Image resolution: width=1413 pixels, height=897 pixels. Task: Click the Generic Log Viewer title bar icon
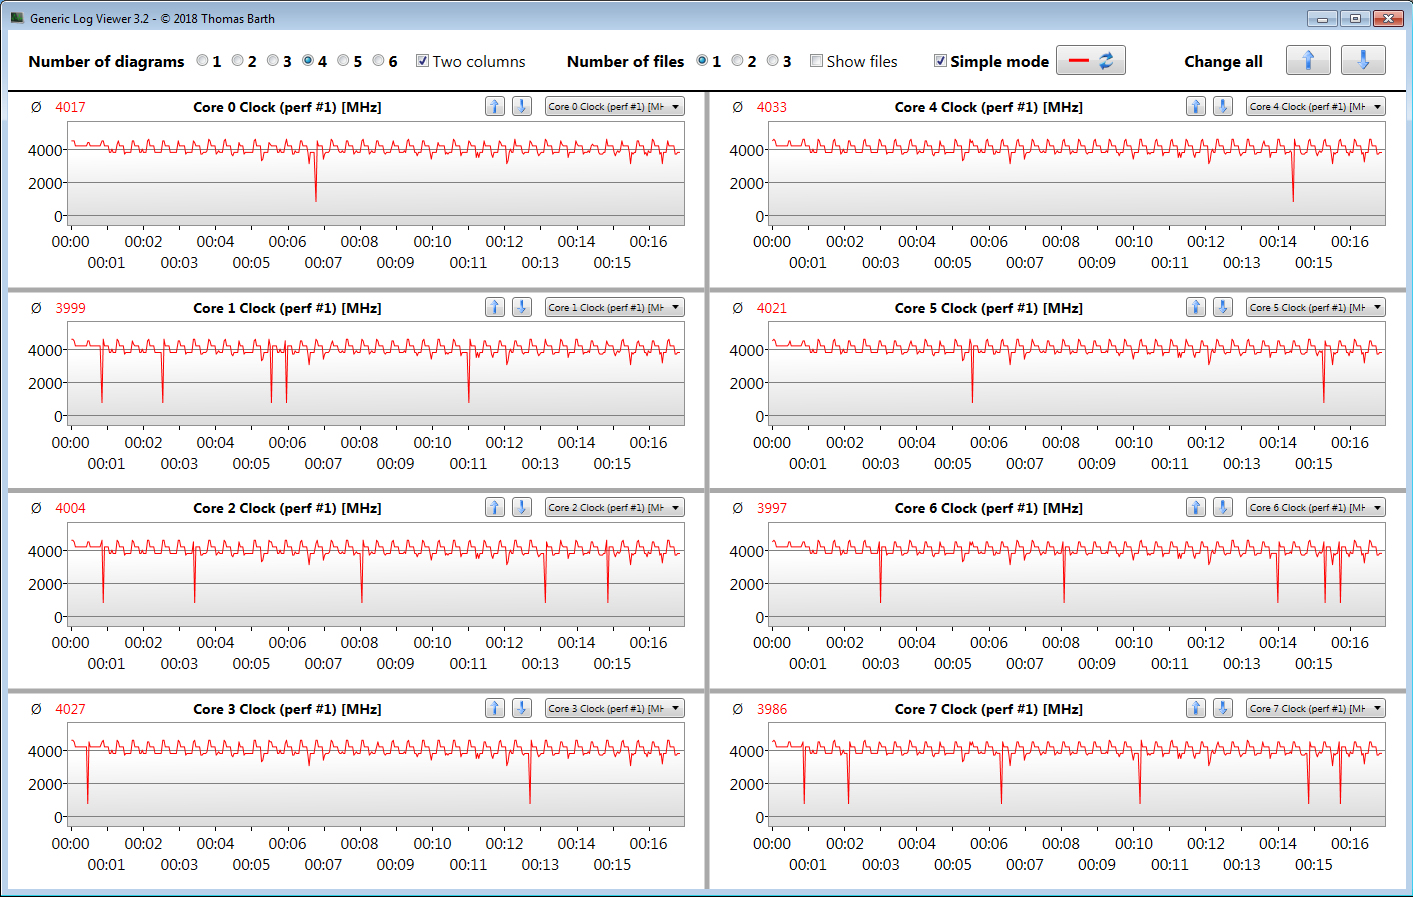[17, 18]
